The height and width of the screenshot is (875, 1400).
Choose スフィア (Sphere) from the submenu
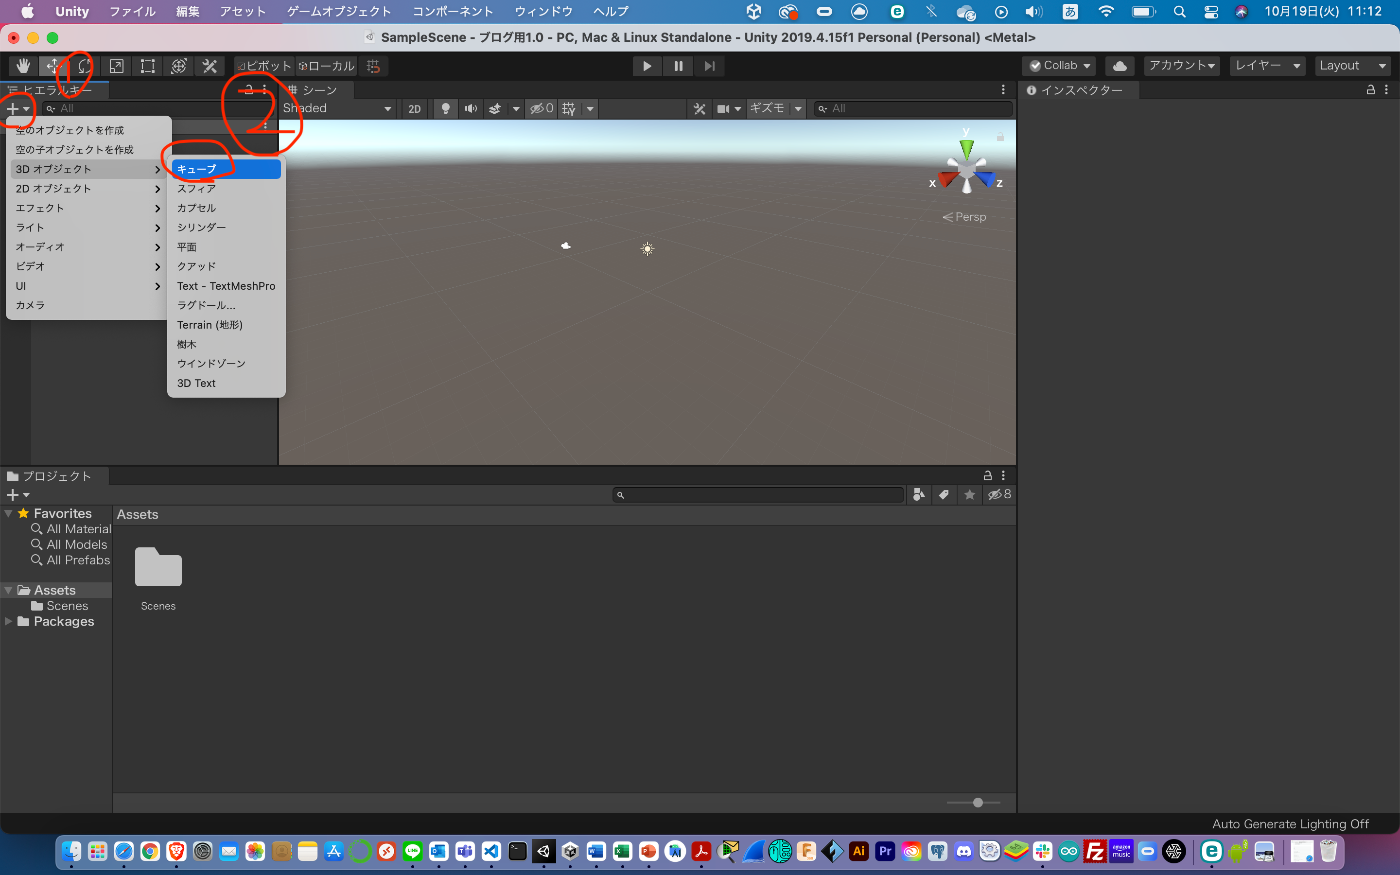tap(226, 188)
